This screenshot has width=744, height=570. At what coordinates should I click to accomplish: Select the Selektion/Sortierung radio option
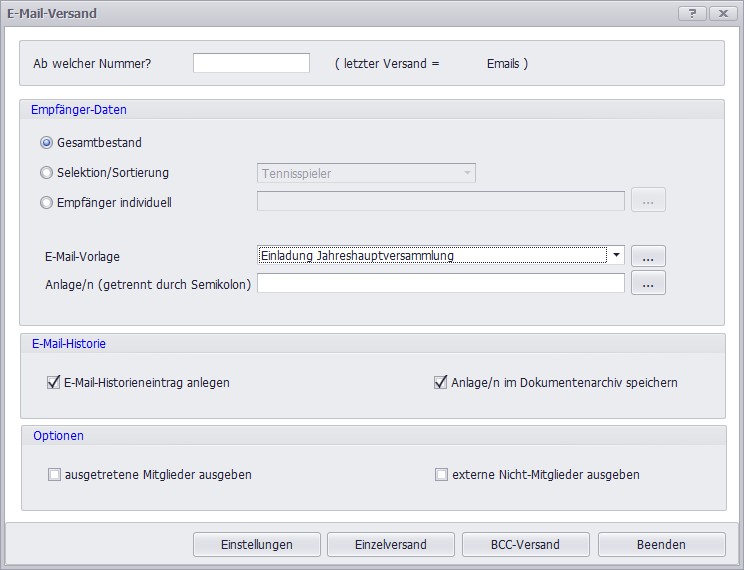(x=47, y=173)
